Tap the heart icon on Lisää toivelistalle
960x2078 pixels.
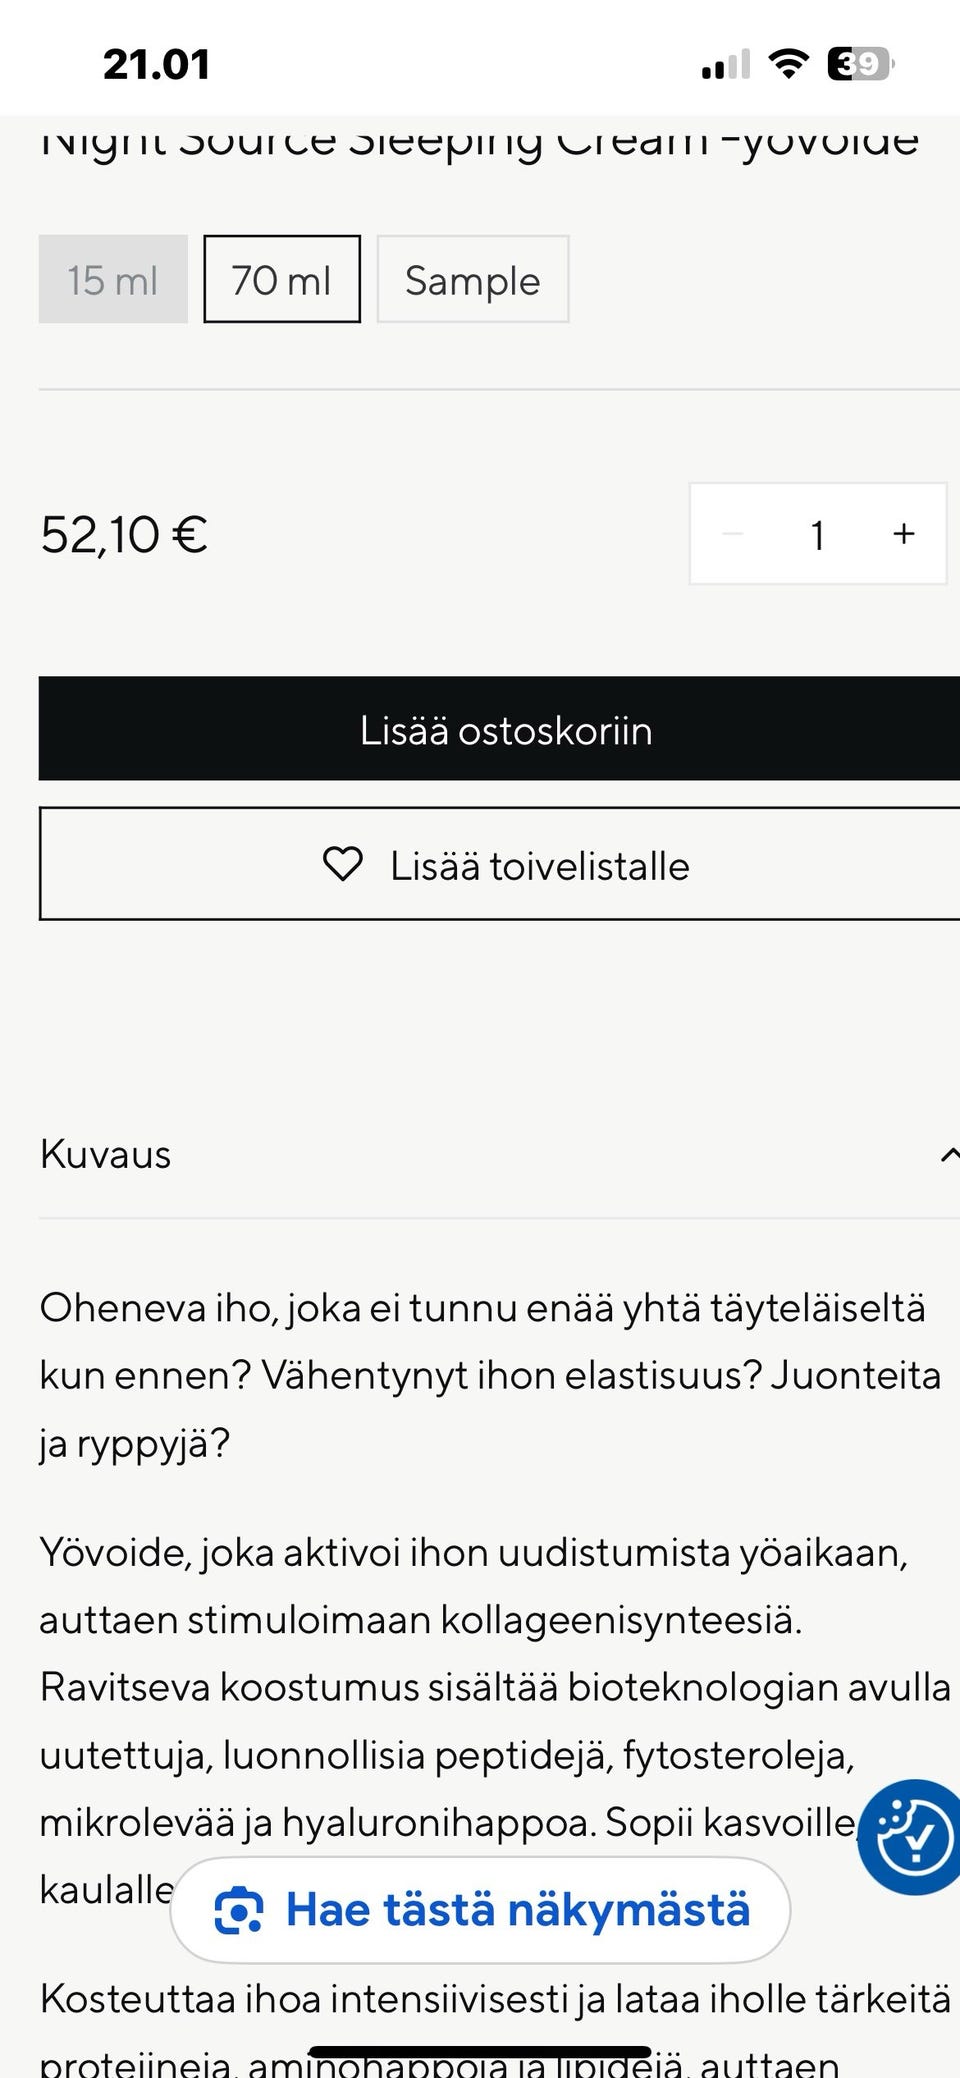pyautogui.click(x=345, y=864)
